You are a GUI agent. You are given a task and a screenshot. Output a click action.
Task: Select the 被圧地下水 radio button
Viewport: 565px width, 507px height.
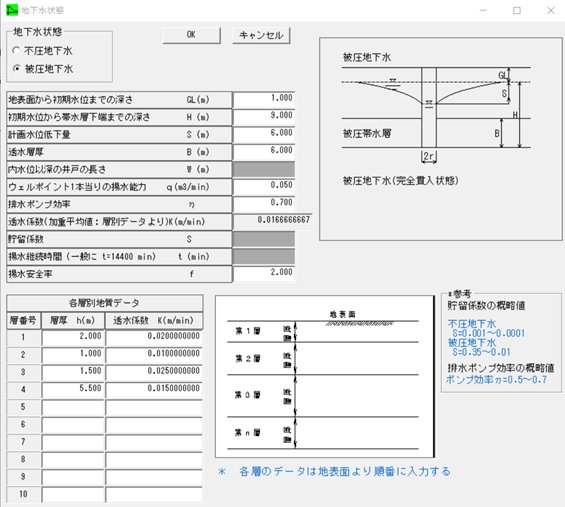(16, 68)
